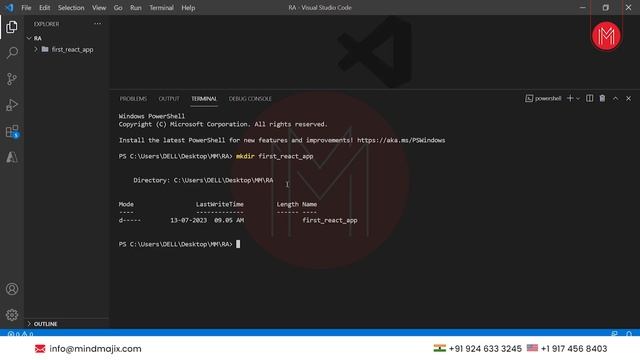Image resolution: width=640 pixels, height=360 pixels.
Task: Click the 'Mode' column header in terminal
Action: 126,204
